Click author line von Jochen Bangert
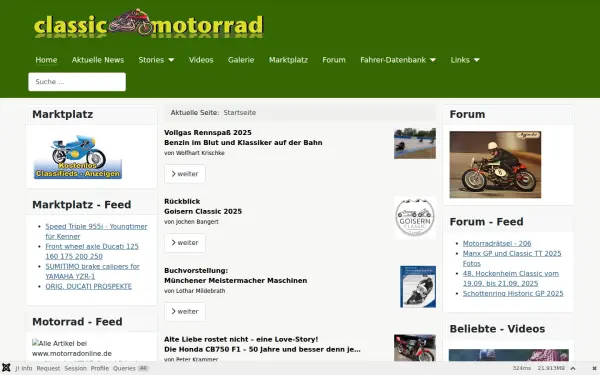The height and width of the screenshot is (375, 600). [191, 222]
